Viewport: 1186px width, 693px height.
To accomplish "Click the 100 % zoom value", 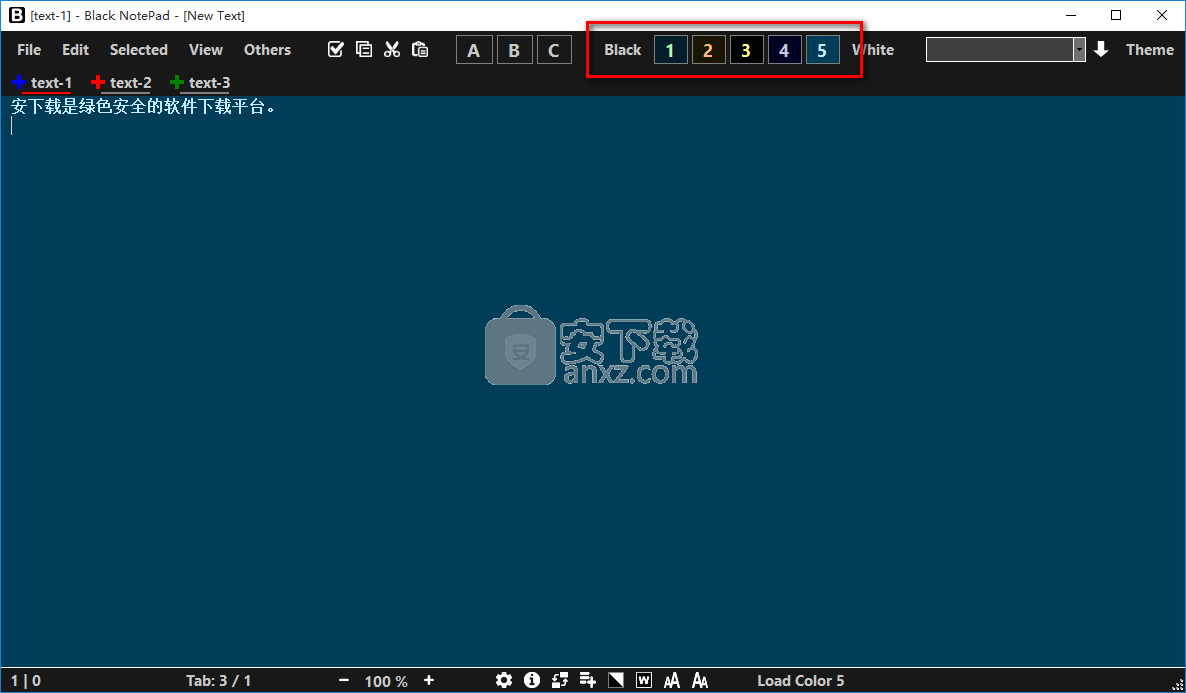I will [x=386, y=681].
